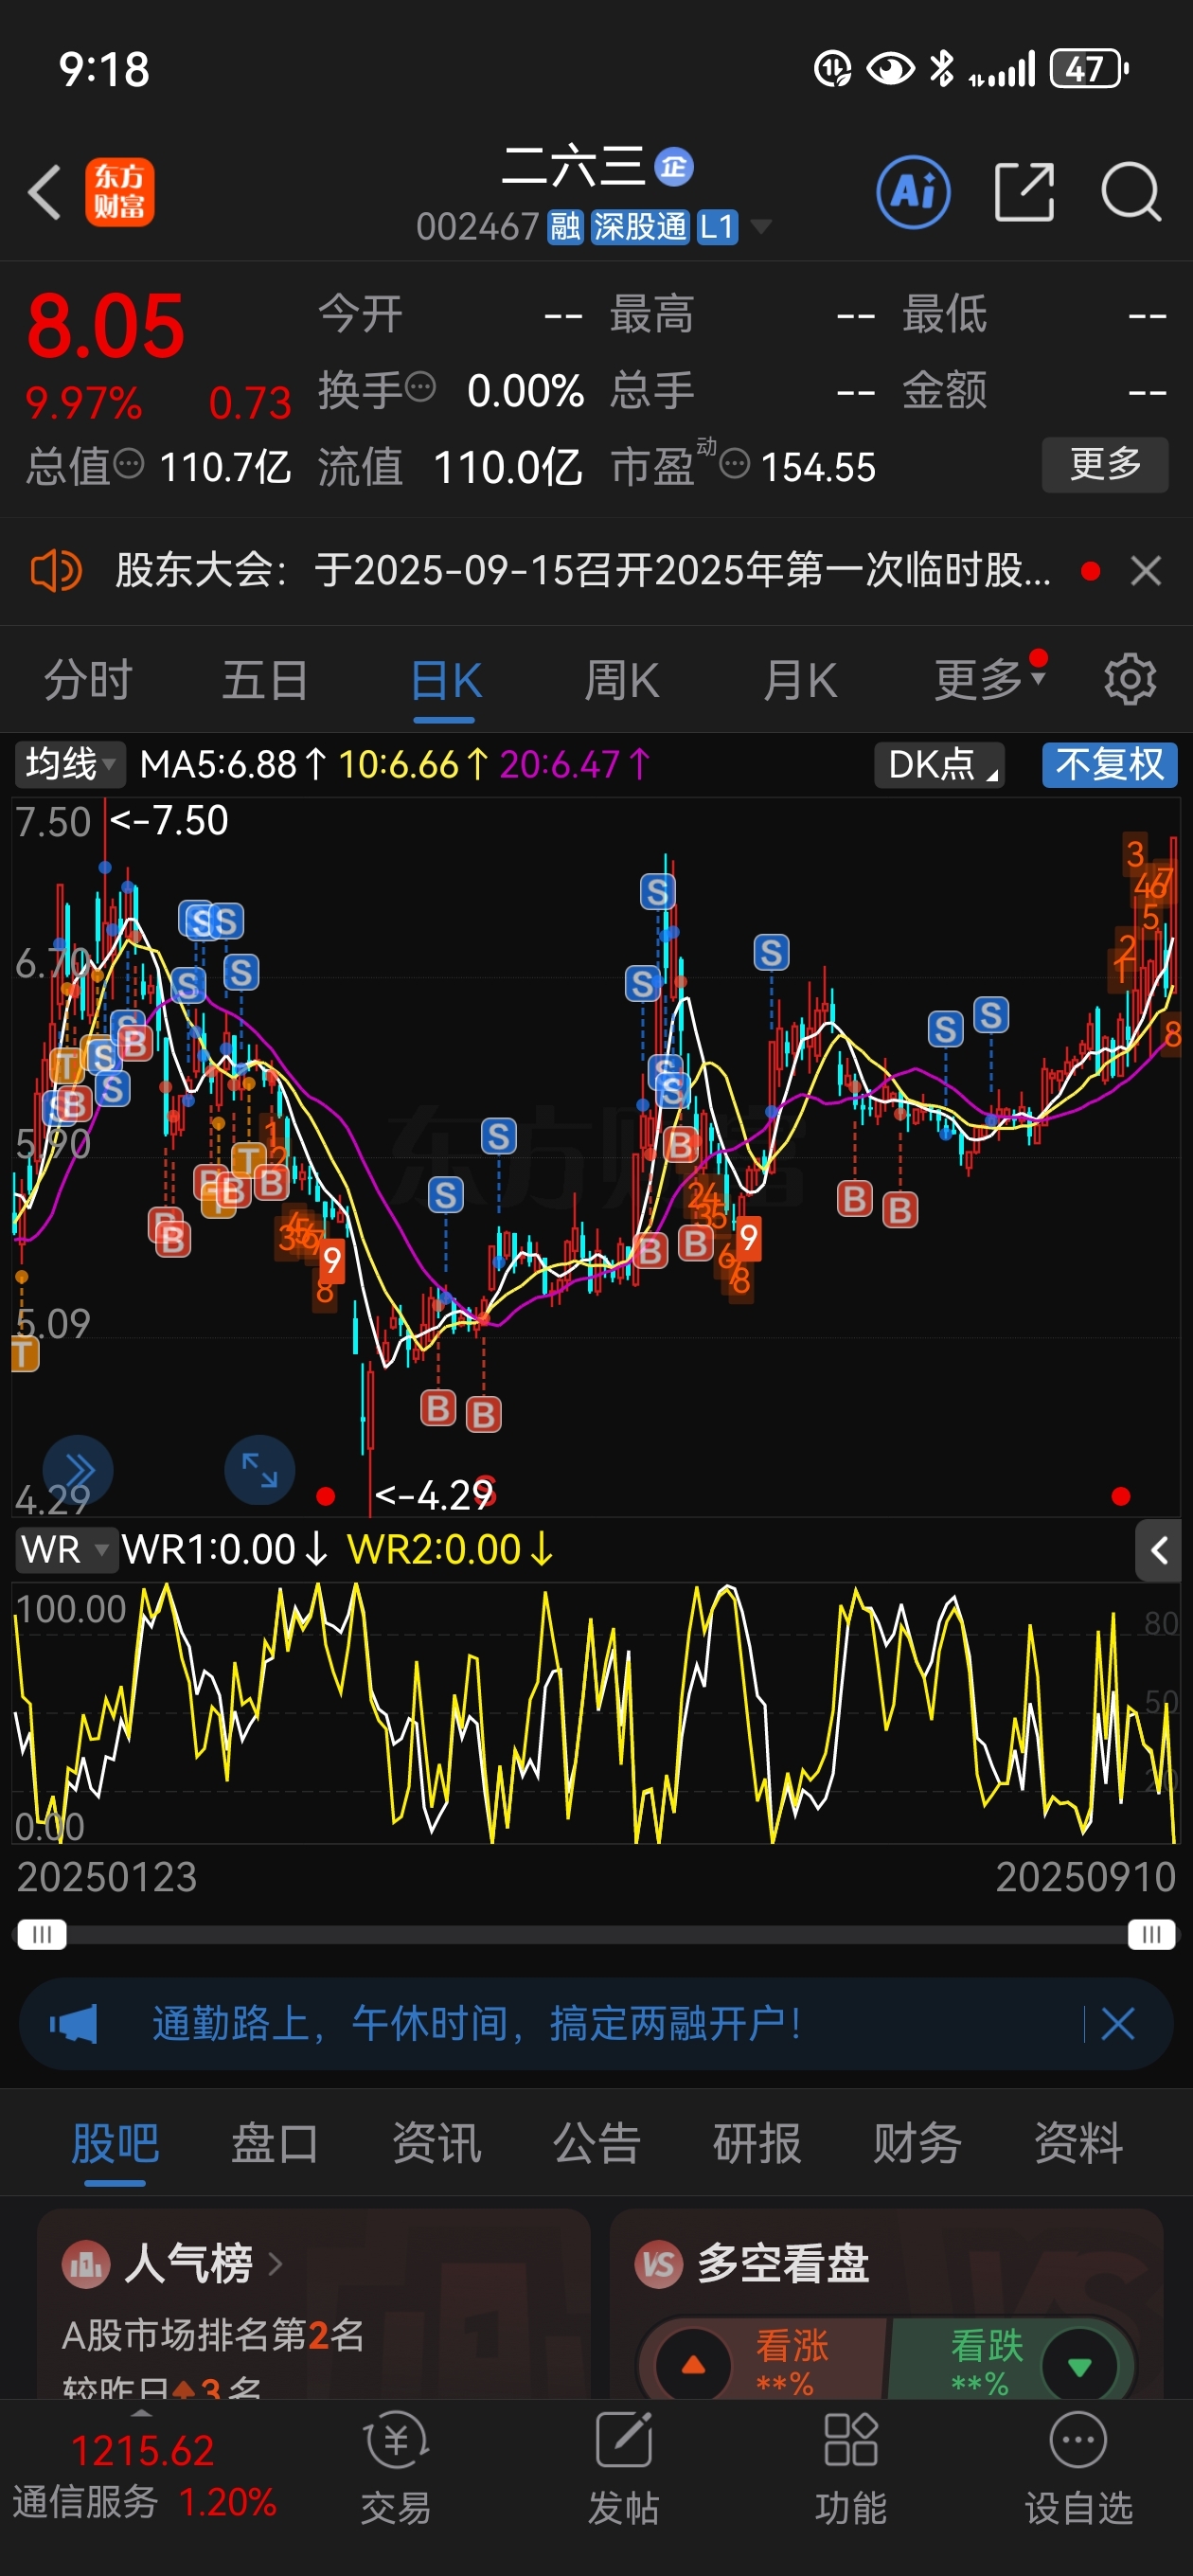Tap the back arrow icon
1193x2576 pixels.
pyautogui.click(x=45, y=192)
